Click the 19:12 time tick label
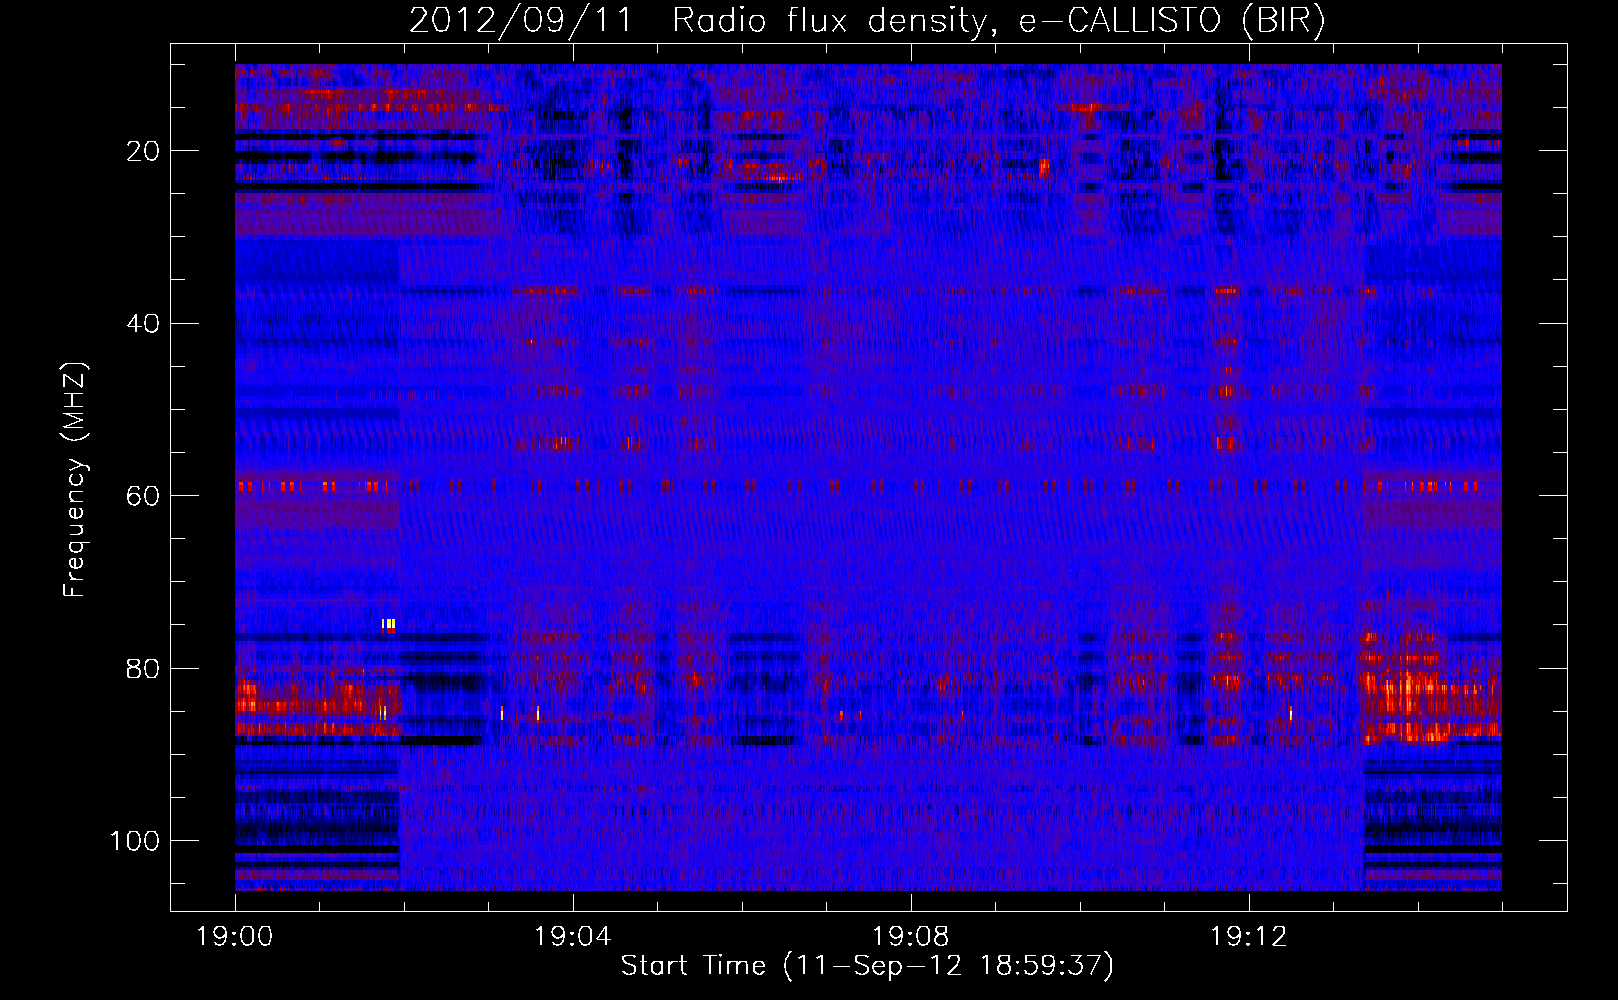Image resolution: width=1618 pixels, height=1000 pixels. pyautogui.click(x=1249, y=937)
